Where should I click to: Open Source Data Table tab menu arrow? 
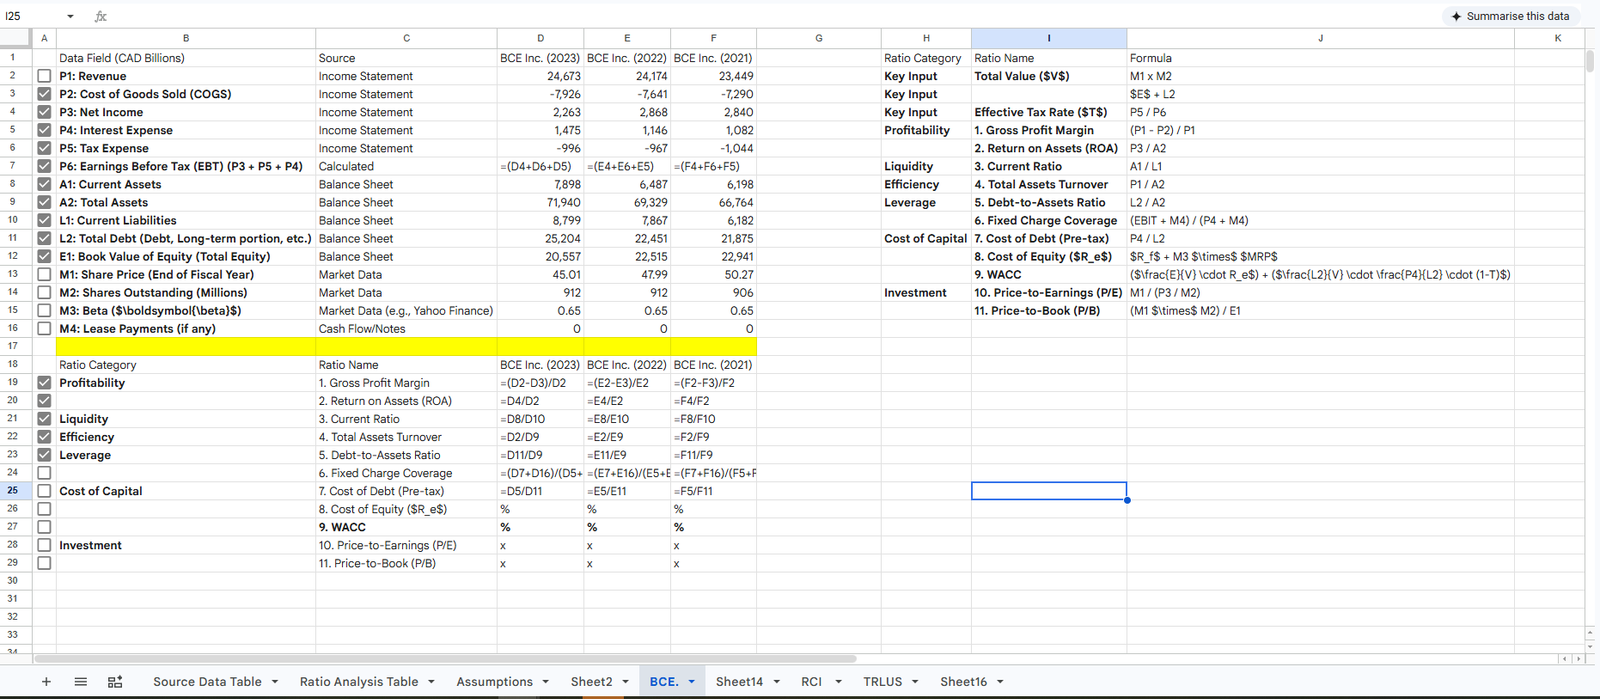(274, 682)
